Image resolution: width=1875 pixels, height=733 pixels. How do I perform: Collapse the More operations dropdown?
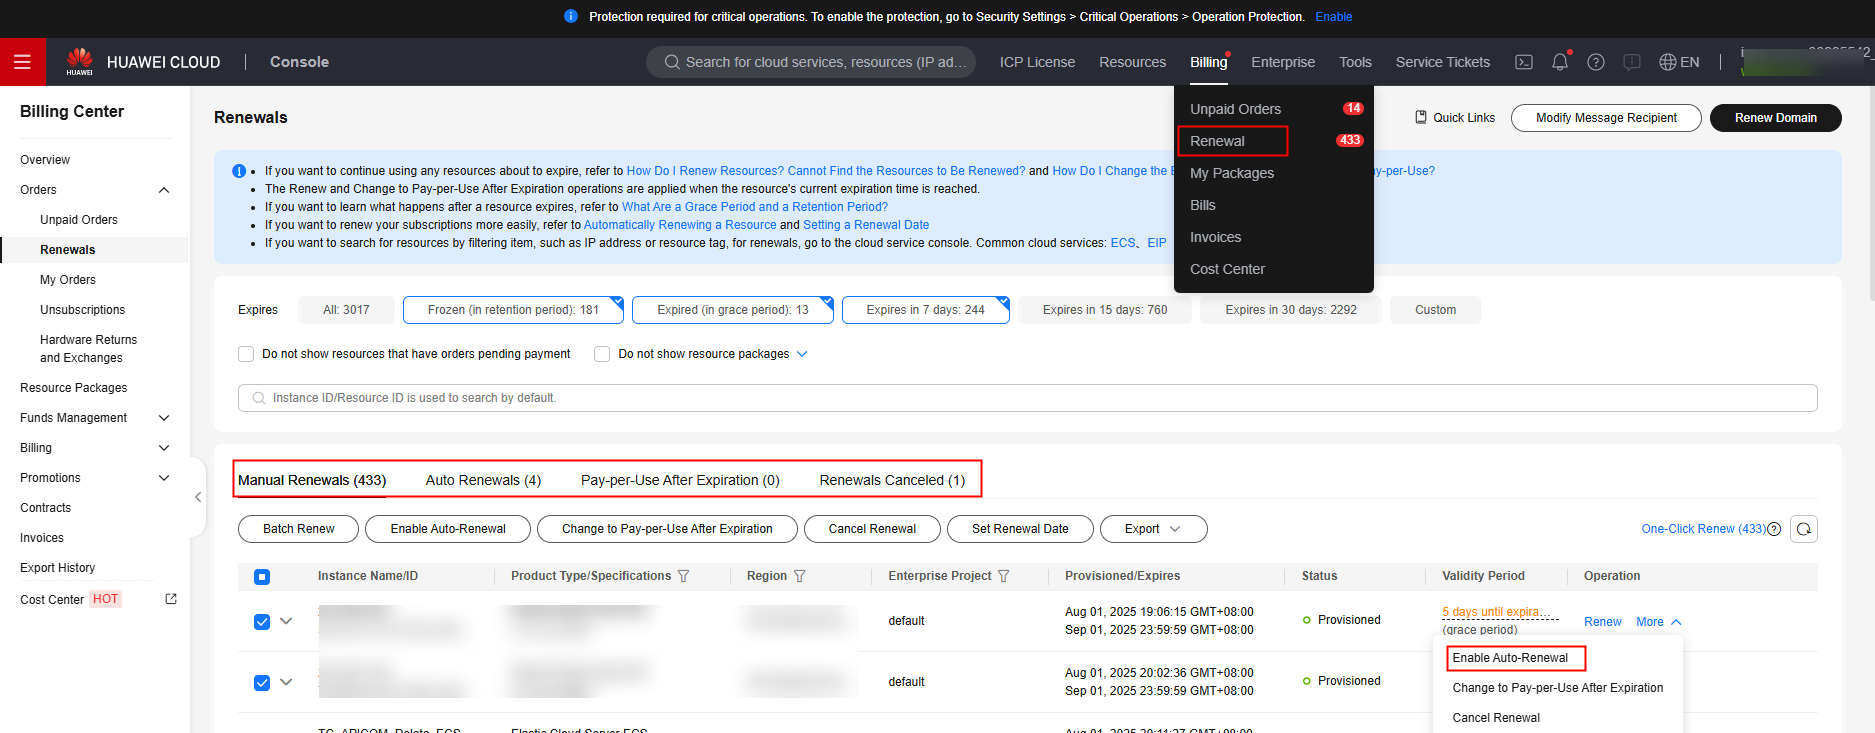tap(1659, 622)
